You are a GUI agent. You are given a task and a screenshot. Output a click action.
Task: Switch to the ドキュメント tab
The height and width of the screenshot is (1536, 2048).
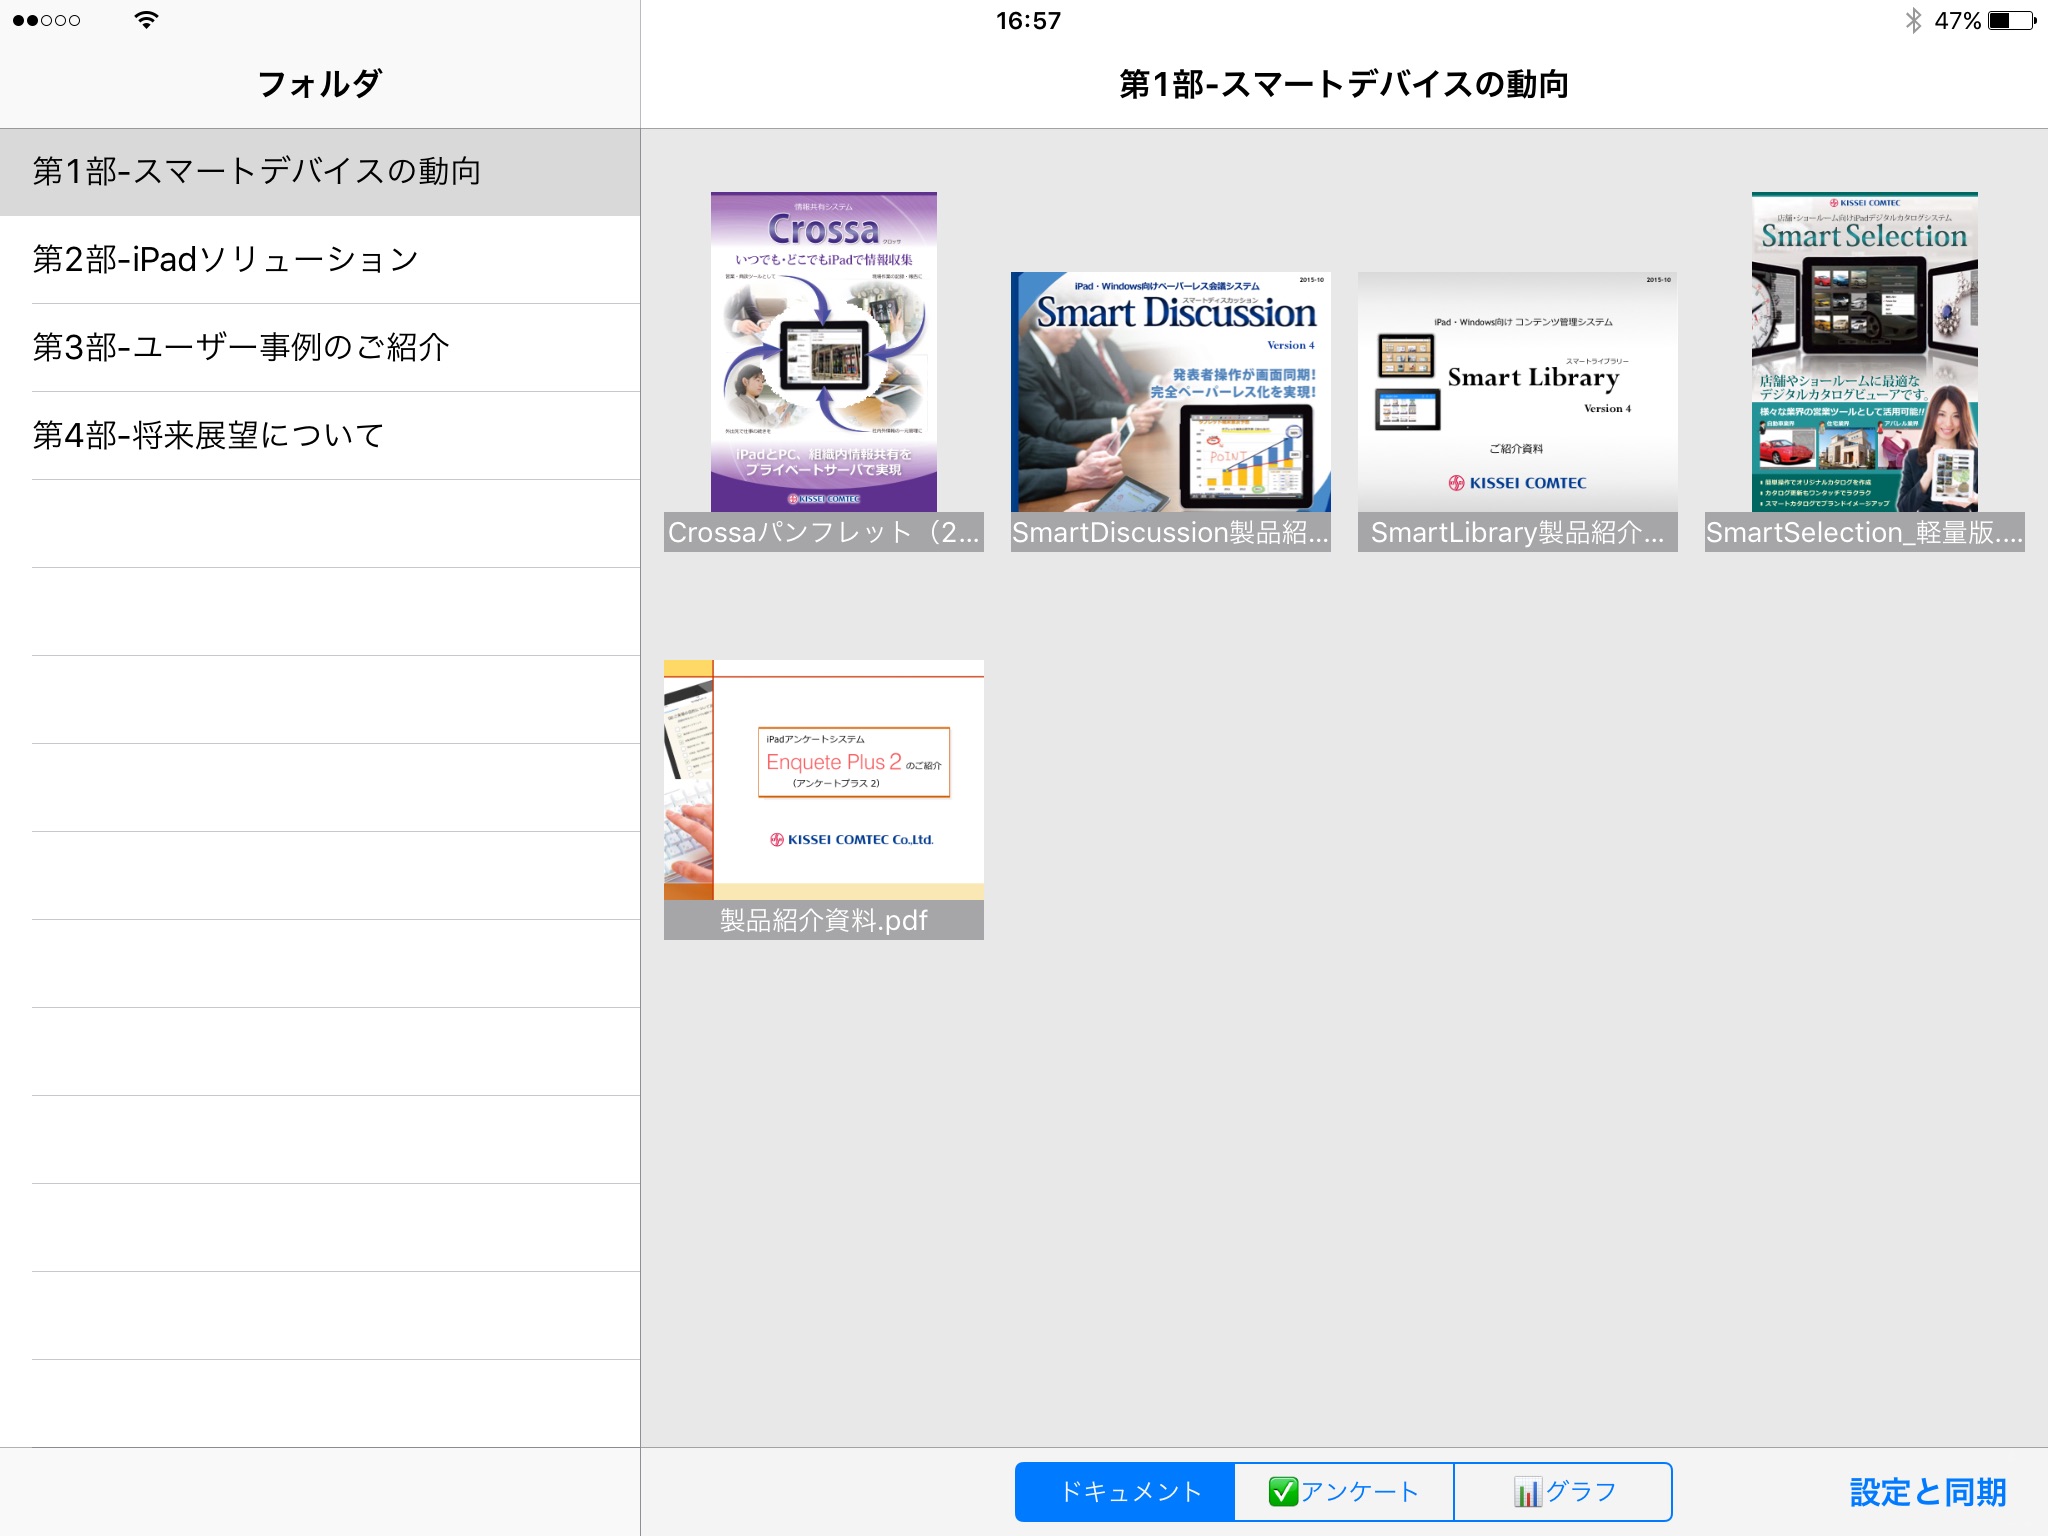point(1125,1492)
